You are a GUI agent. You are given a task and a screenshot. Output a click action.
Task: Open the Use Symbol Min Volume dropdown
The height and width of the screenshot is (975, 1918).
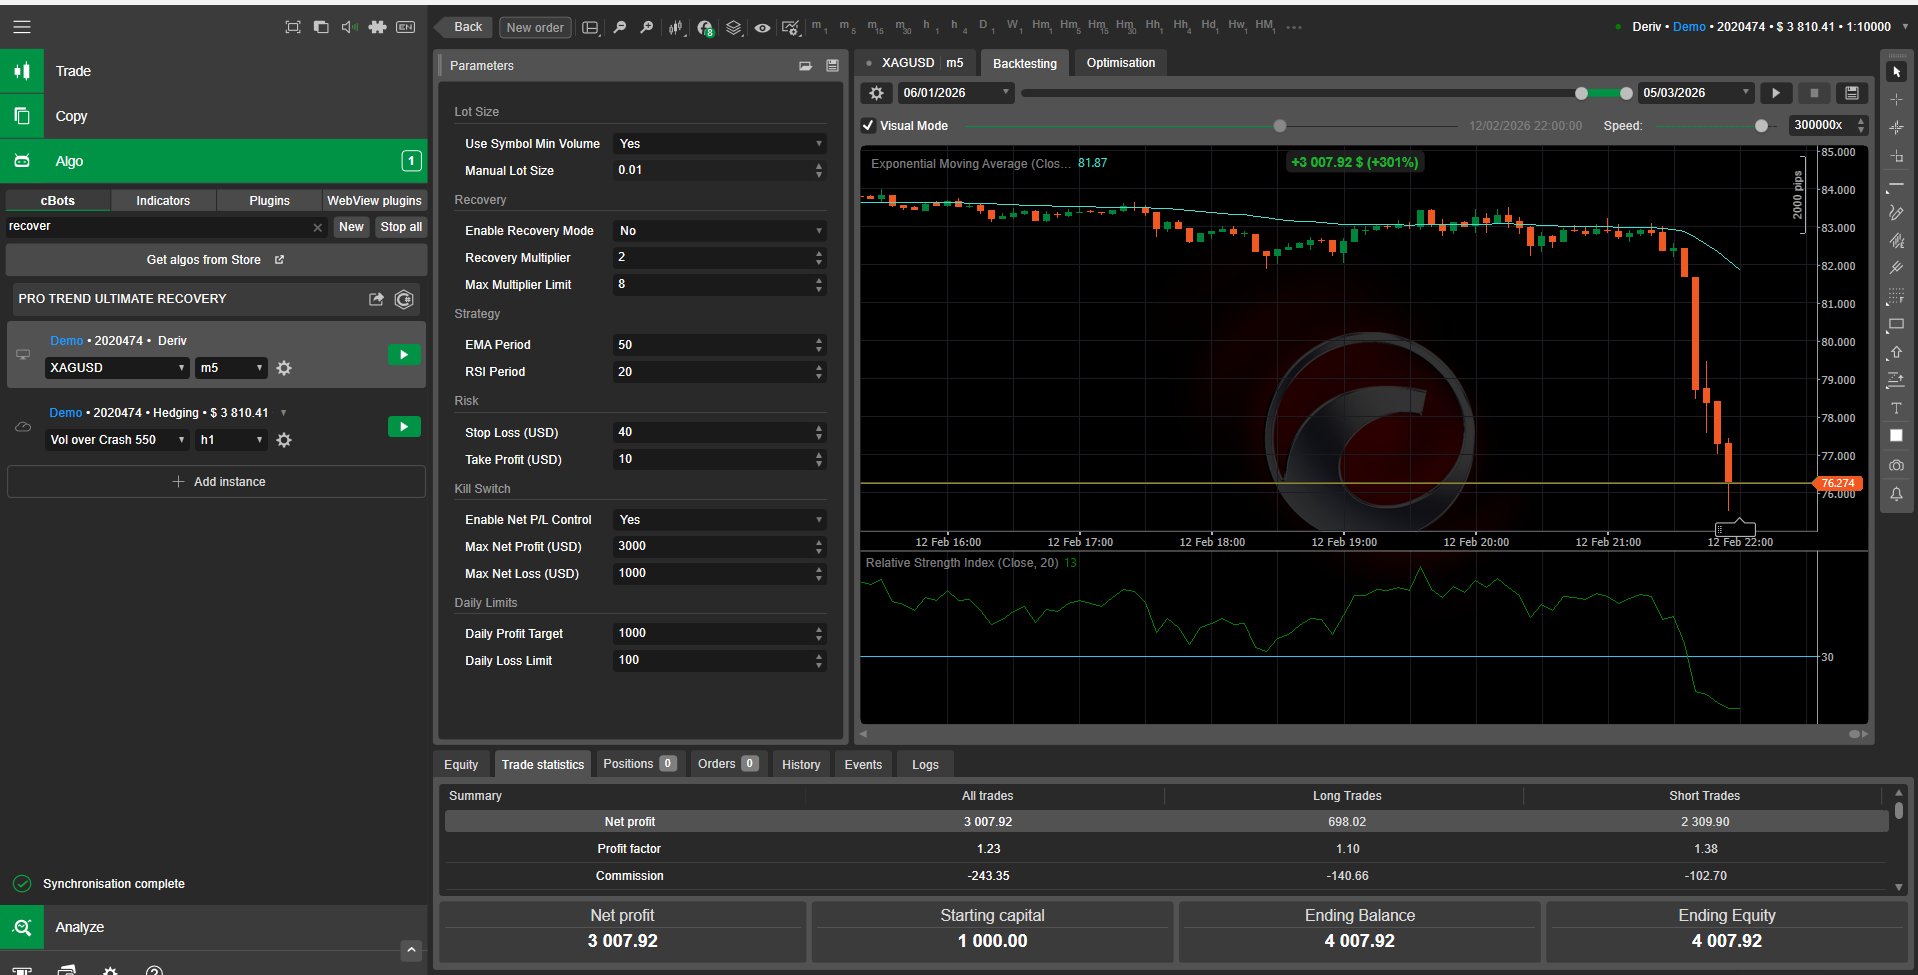719,144
